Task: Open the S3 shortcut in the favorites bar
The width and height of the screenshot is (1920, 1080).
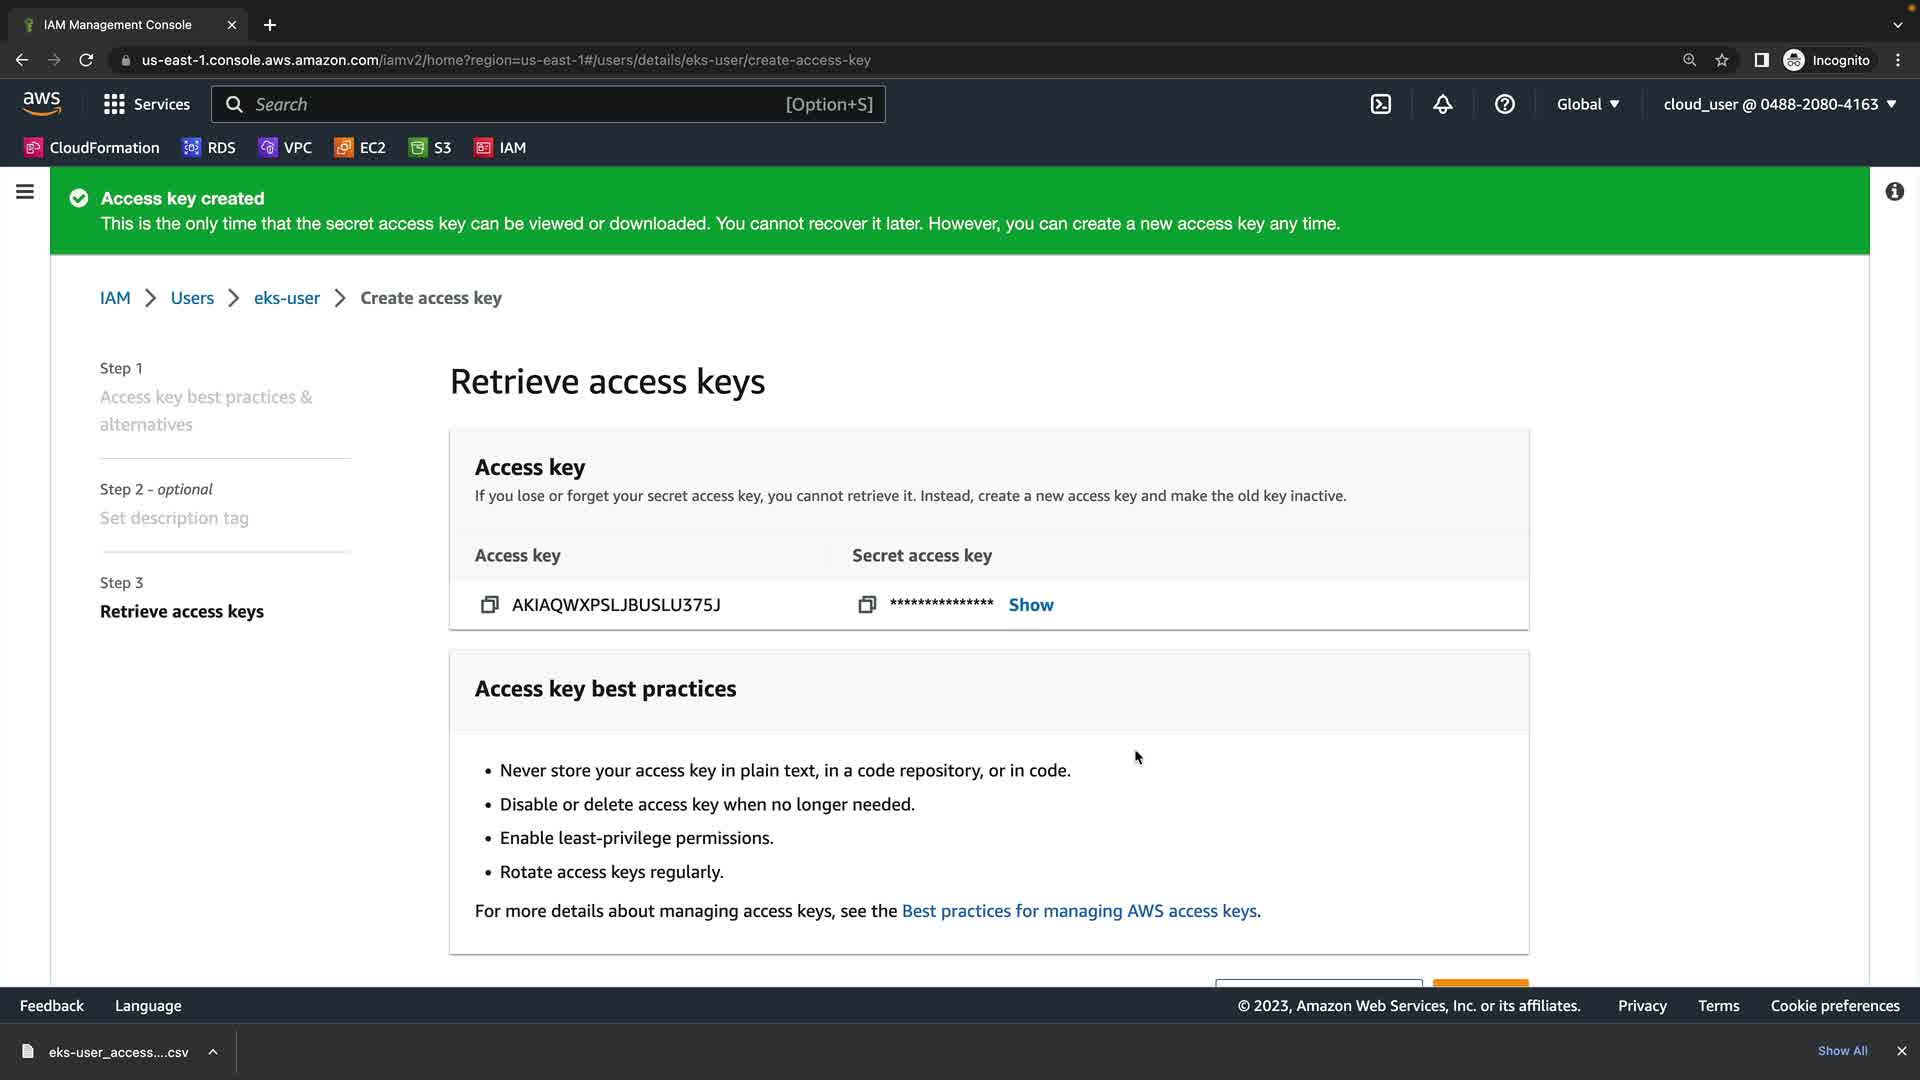Action: click(430, 148)
